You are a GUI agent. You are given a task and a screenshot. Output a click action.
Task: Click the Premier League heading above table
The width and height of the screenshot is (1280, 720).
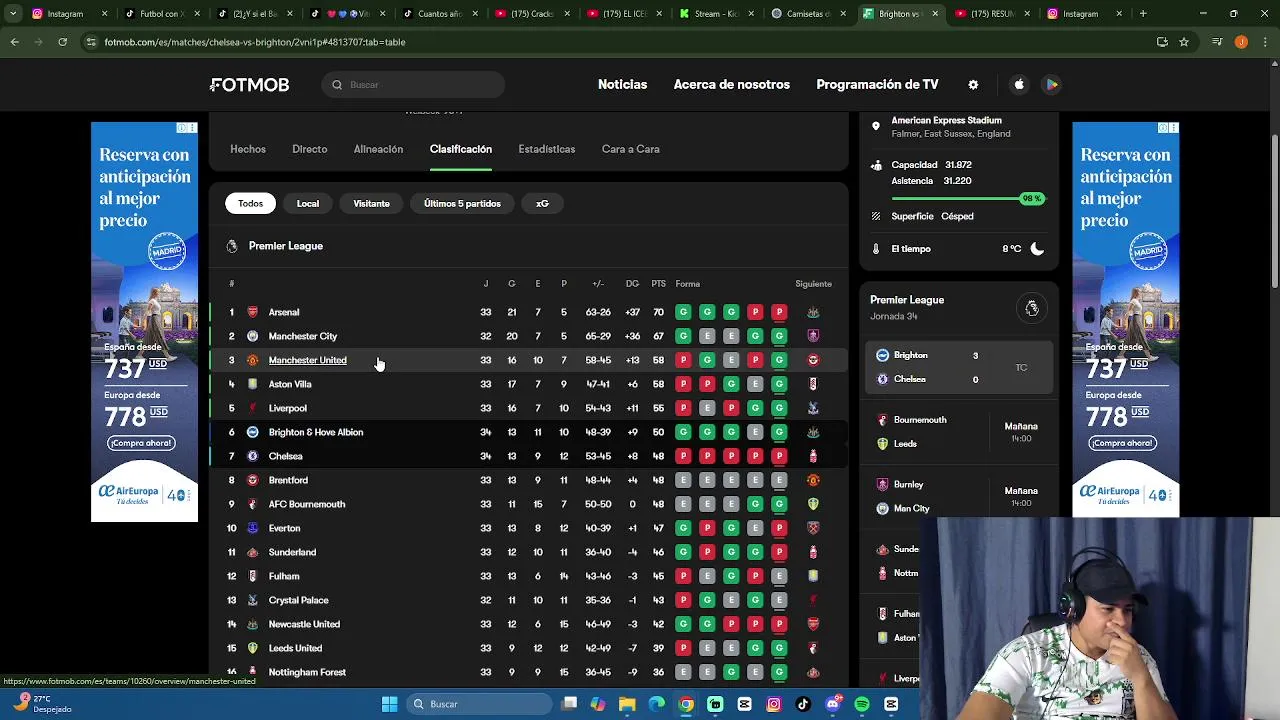coord(286,246)
